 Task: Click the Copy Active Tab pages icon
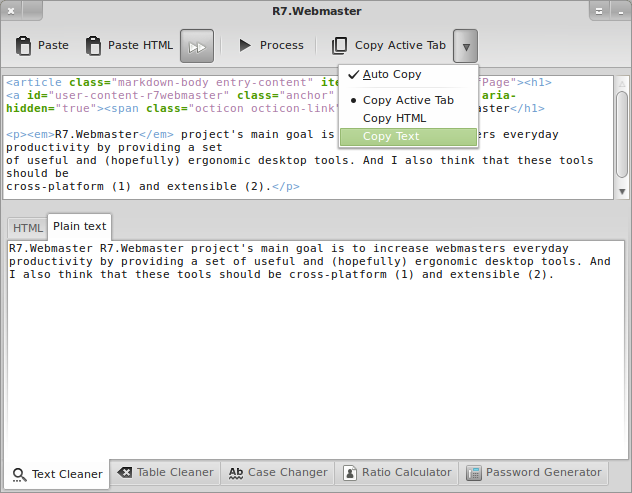point(339,46)
